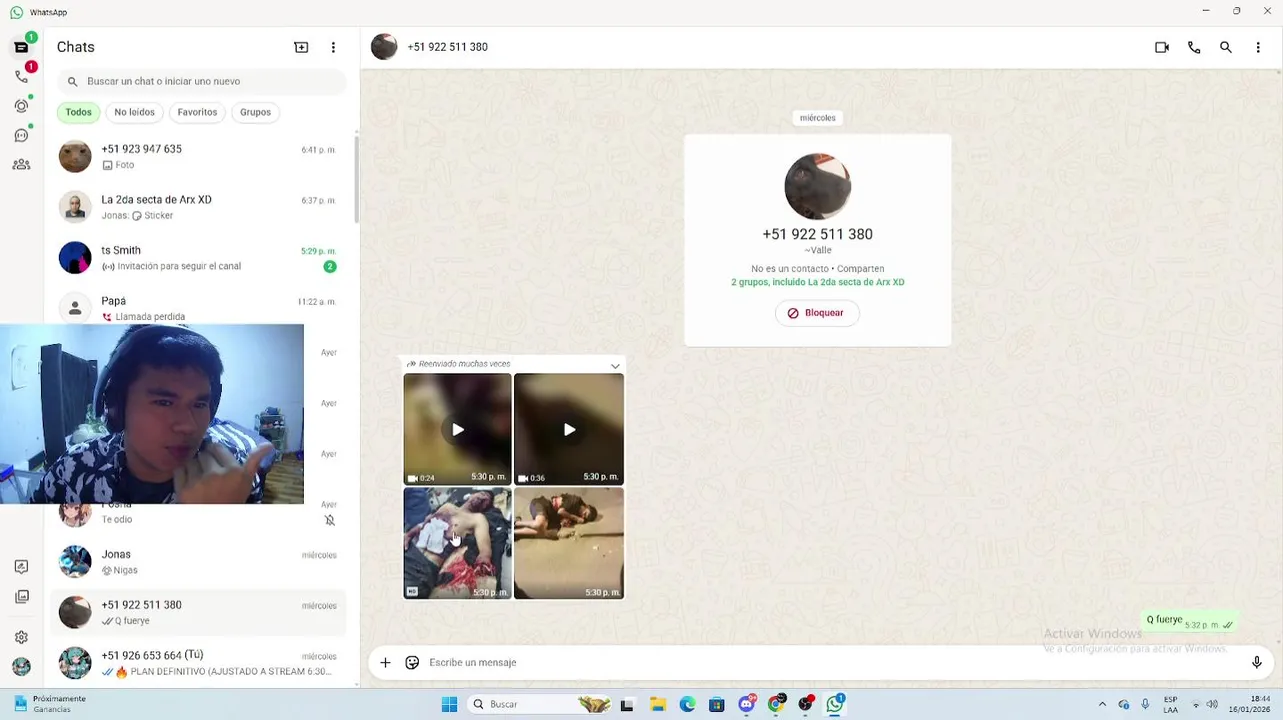Show hidden system tray icons chevron
1283x720 pixels.
[x=1102, y=704]
